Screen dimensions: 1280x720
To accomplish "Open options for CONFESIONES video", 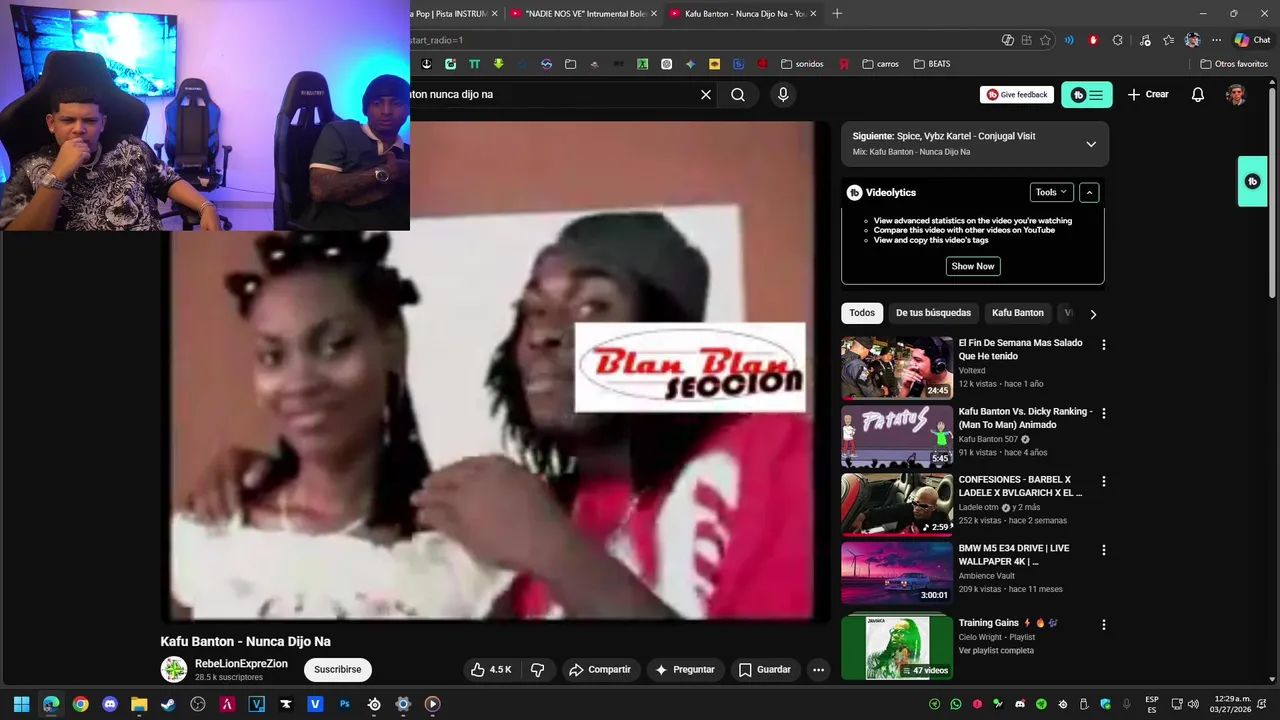I will [x=1104, y=481].
